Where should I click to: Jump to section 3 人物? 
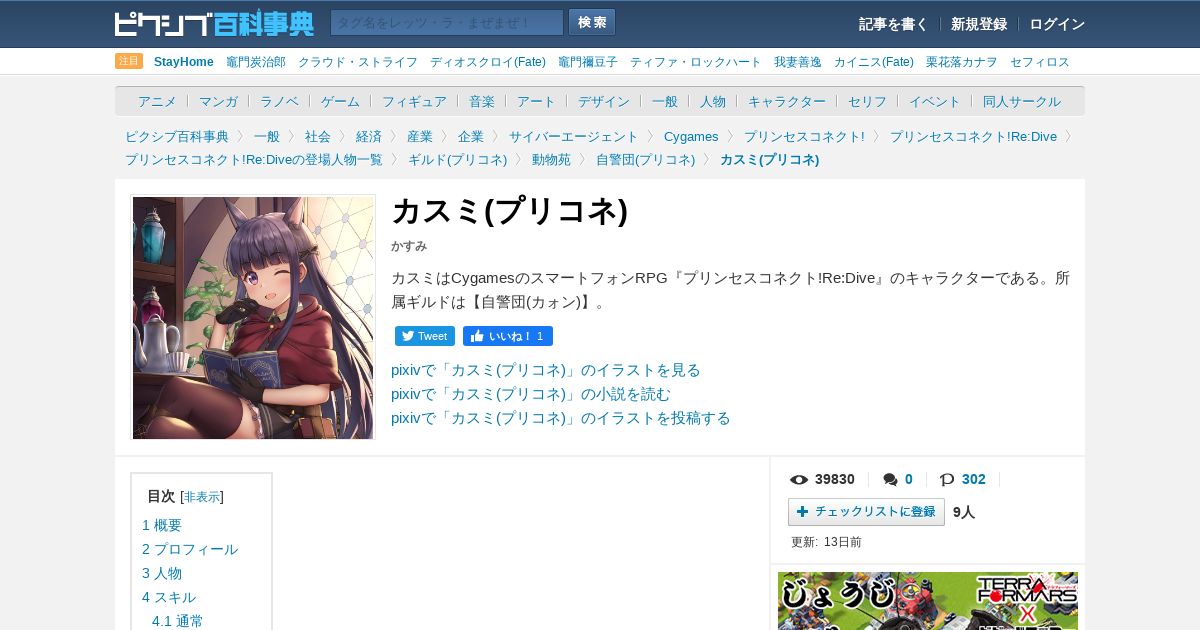pyautogui.click(x=162, y=573)
